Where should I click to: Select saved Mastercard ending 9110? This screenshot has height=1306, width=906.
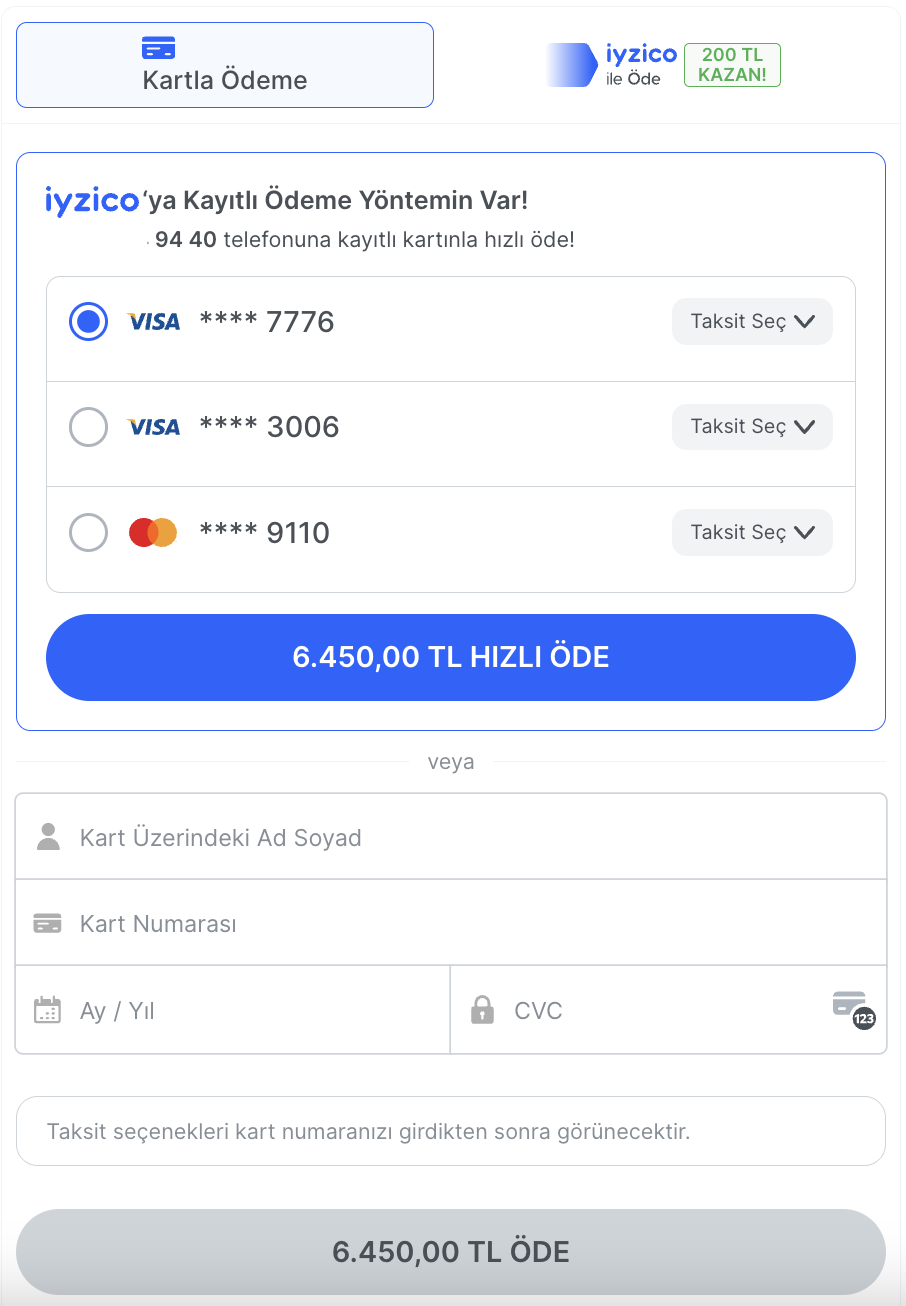click(x=88, y=532)
